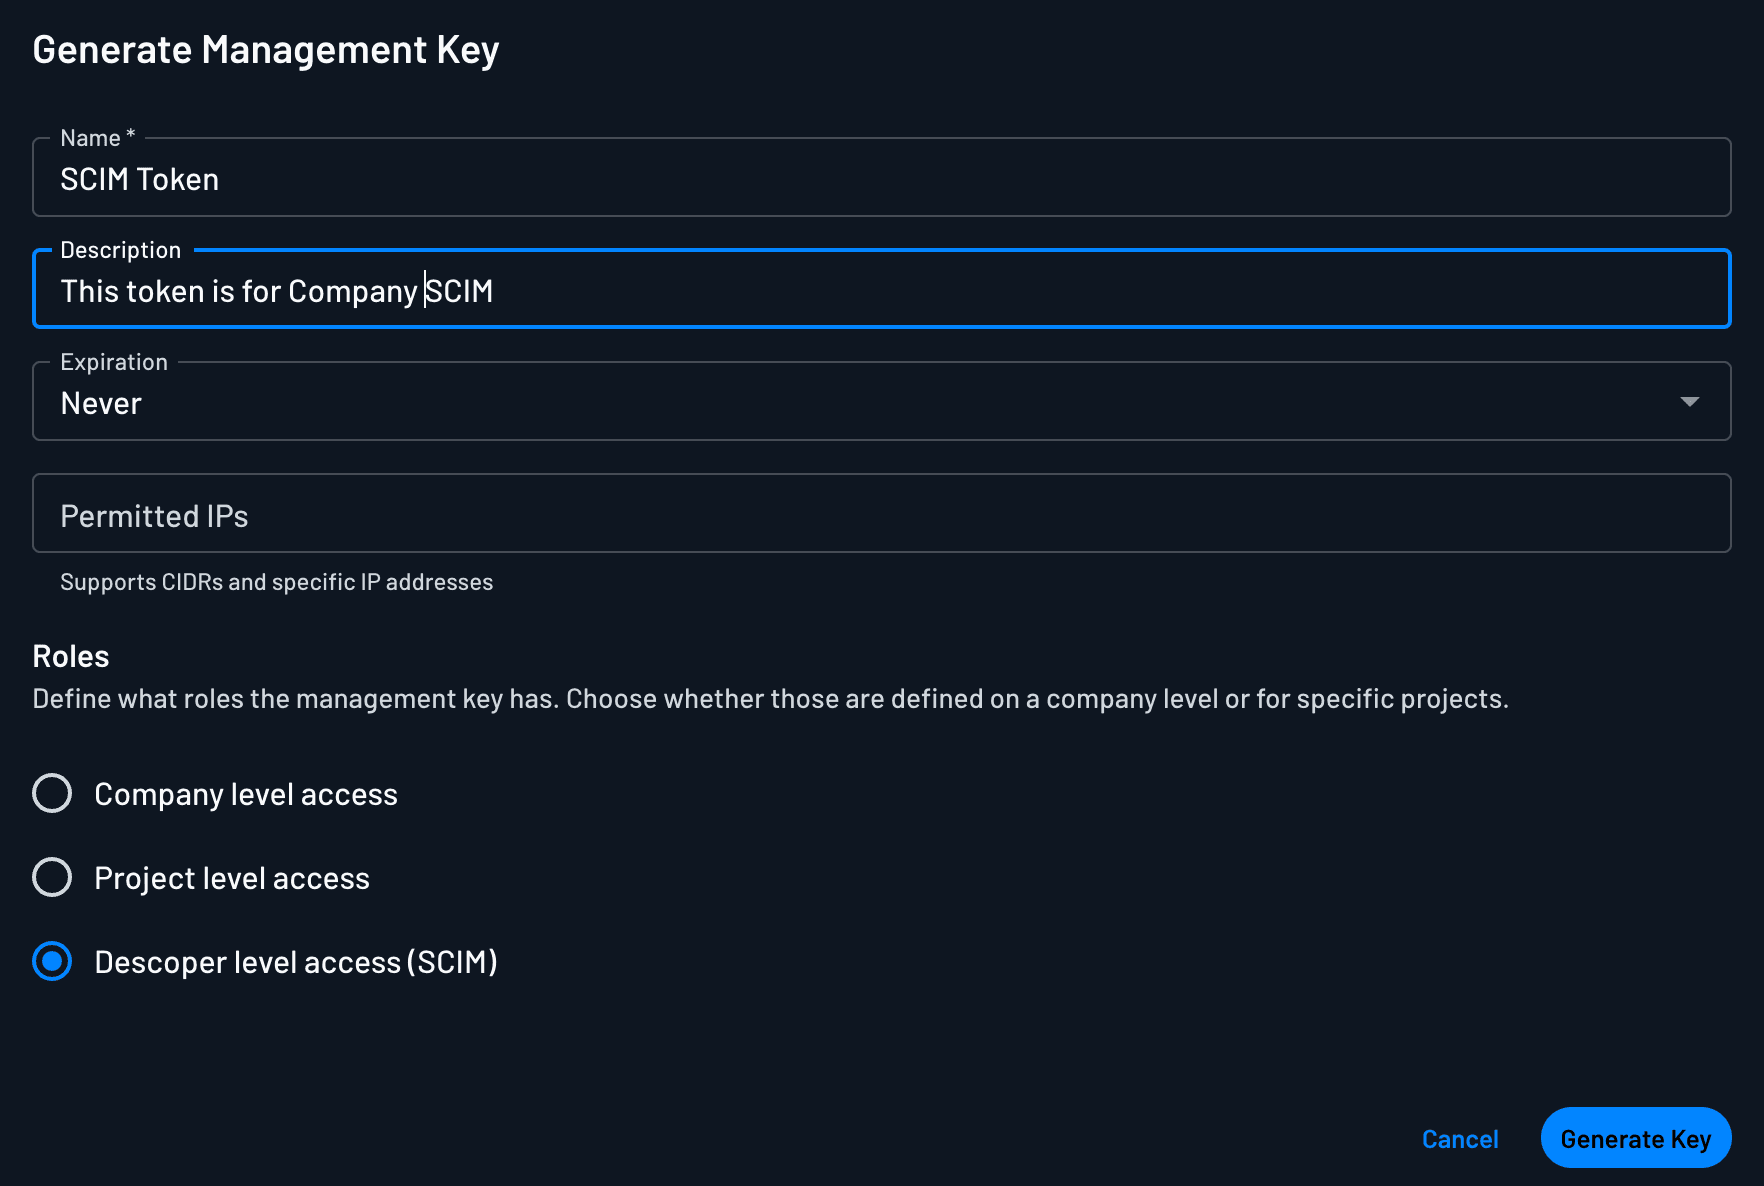Image resolution: width=1764 pixels, height=1186 pixels.
Task: Click the 'Roles' section heading
Action: pyautogui.click(x=70, y=656)
